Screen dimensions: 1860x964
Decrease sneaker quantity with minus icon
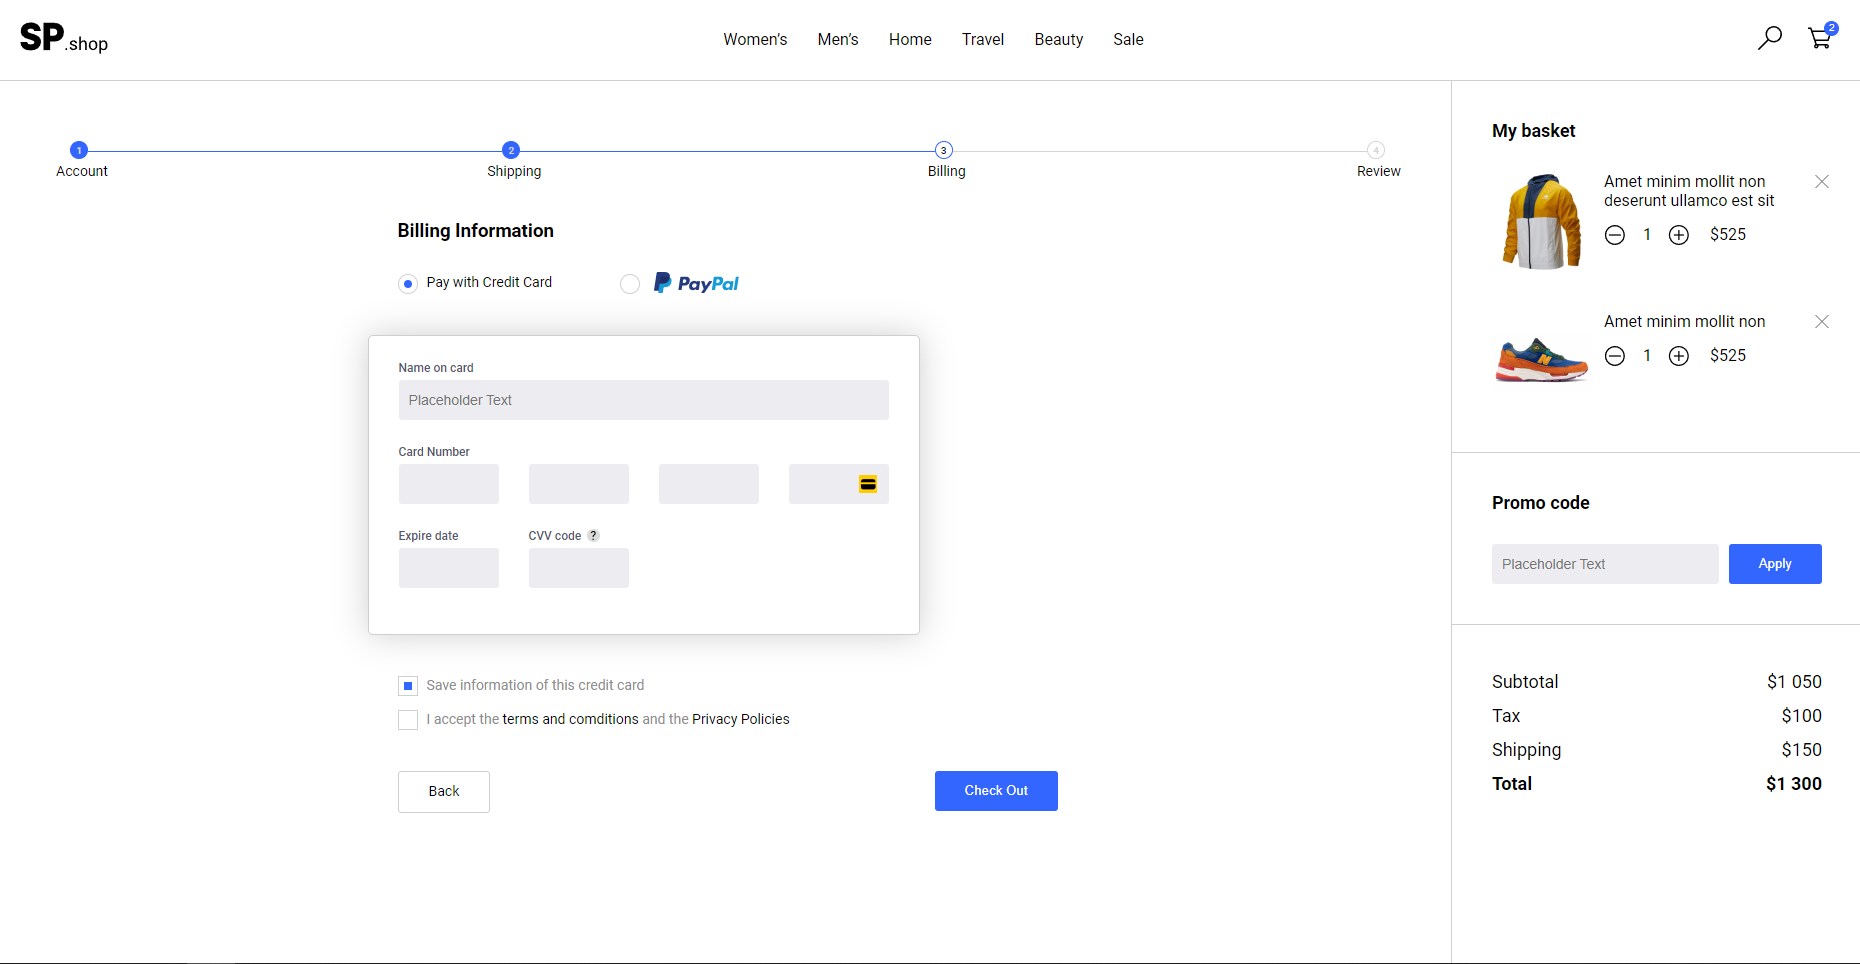tap(1614, 356)
